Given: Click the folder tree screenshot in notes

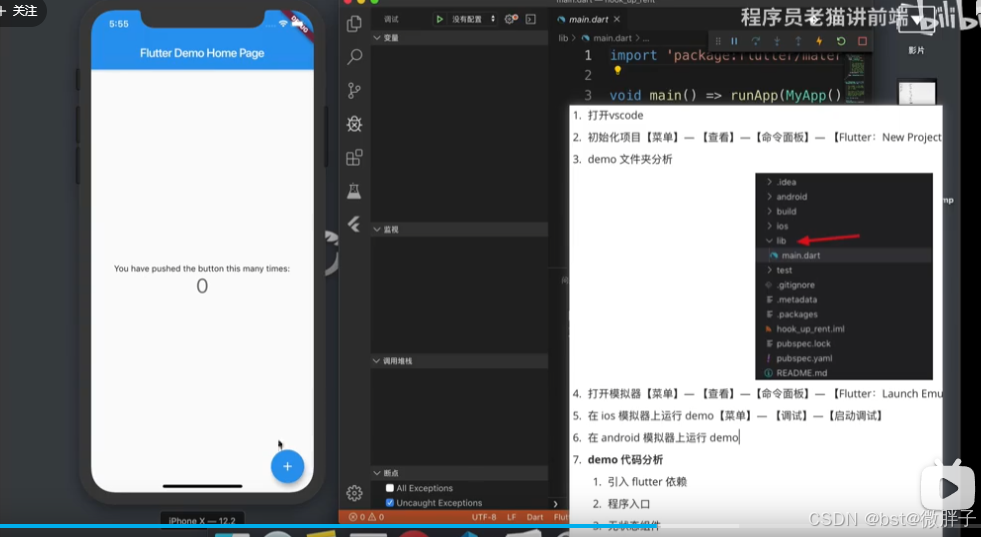Looking at the screenshot, I should 844,276.
